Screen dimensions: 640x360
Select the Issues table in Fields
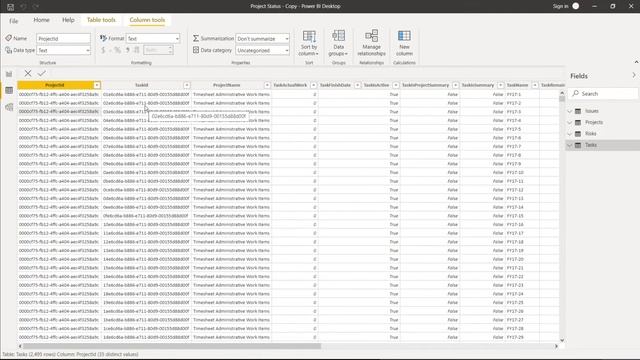coord(591,111)
